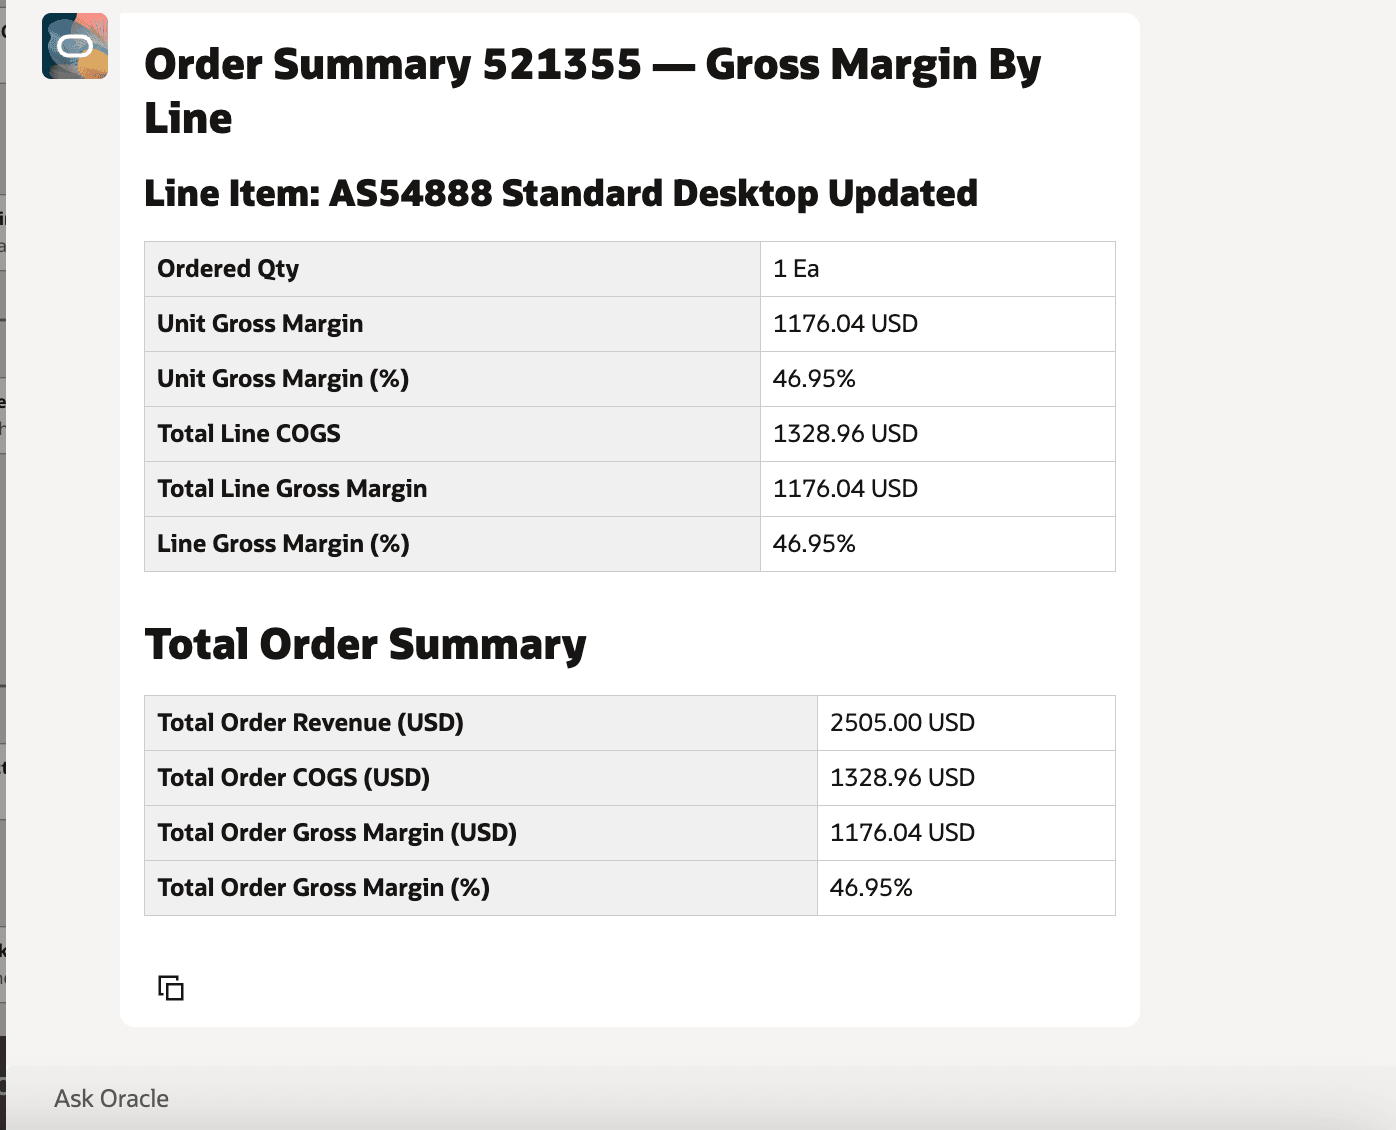Select the Total Order Summary heading

pos(366,645)
